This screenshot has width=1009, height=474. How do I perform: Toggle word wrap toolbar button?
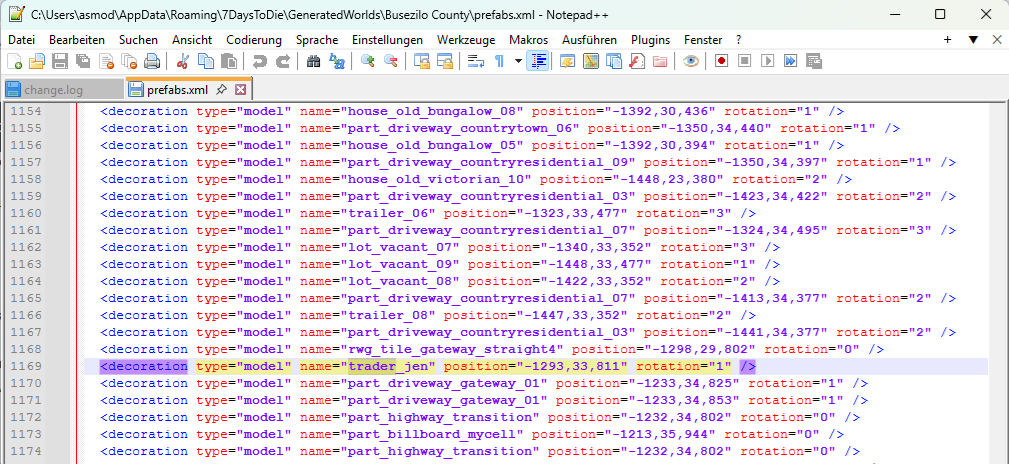(476, 61)
